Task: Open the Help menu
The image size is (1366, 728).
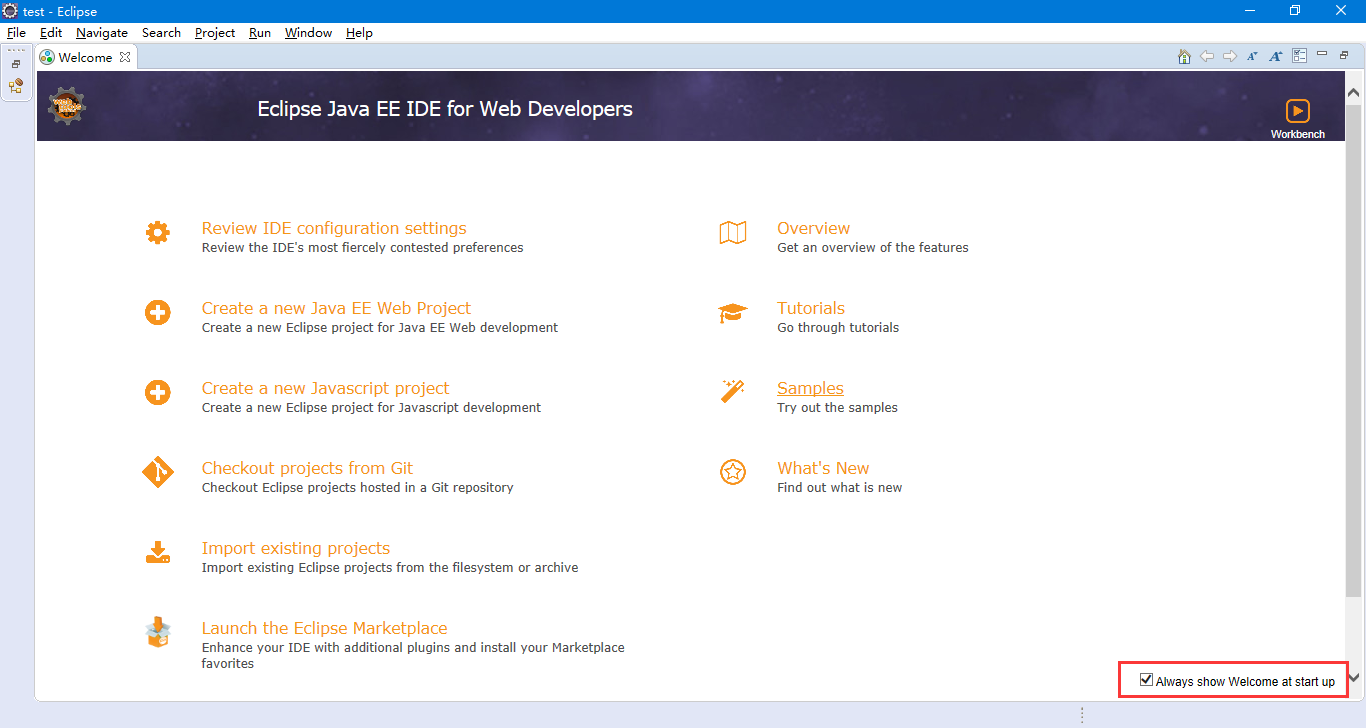Action: point(359,33)
